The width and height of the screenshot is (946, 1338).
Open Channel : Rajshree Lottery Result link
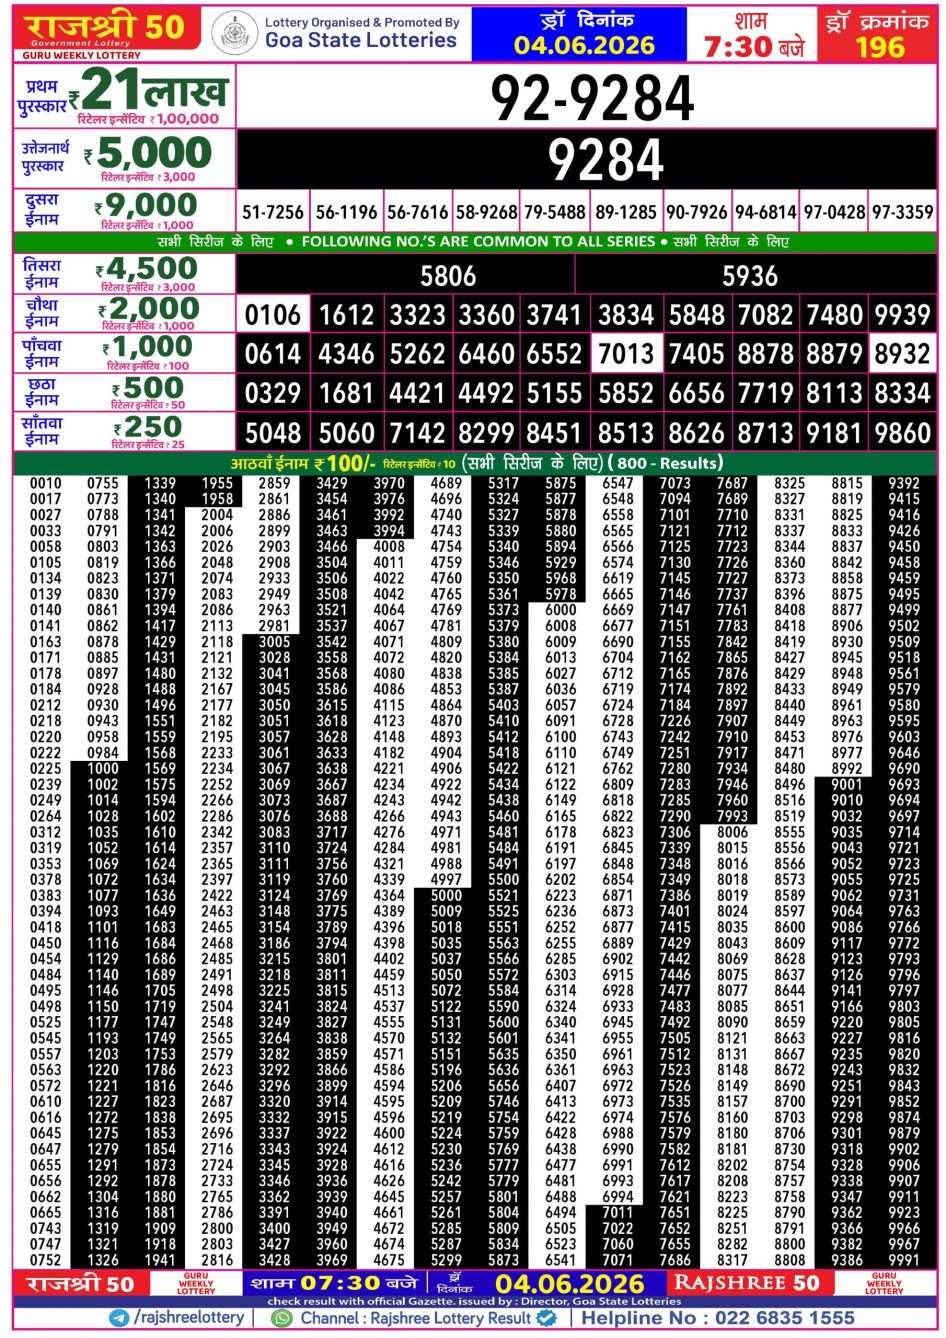415,1318
